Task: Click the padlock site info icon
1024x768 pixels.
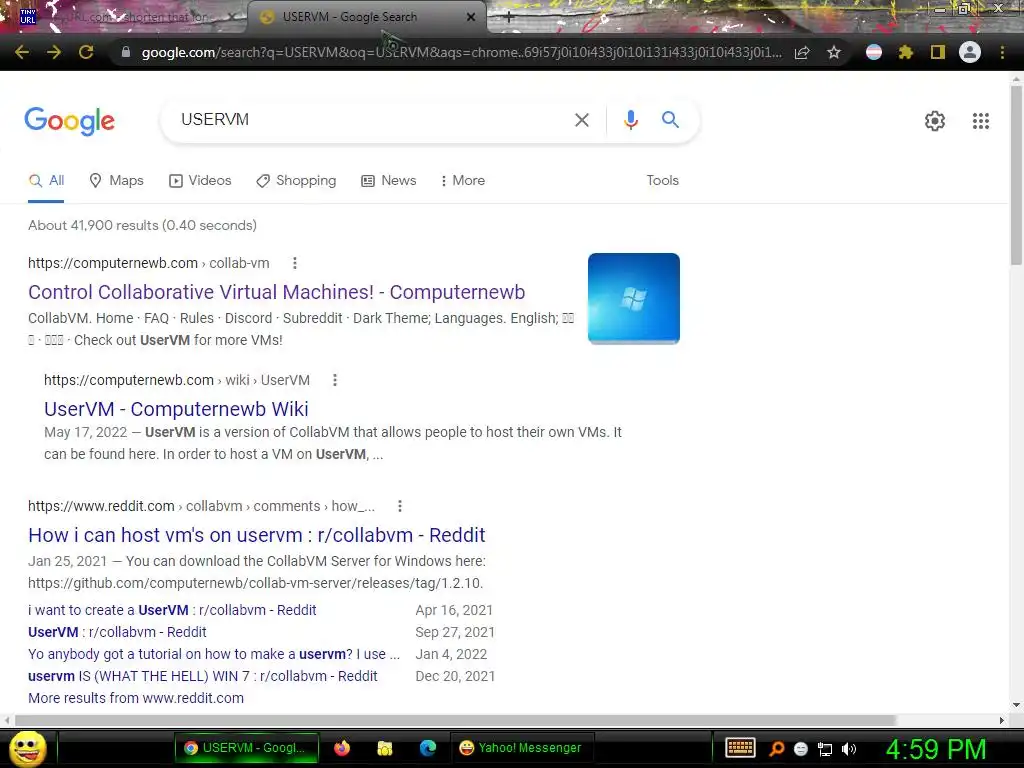Action: tap(125, 52)
